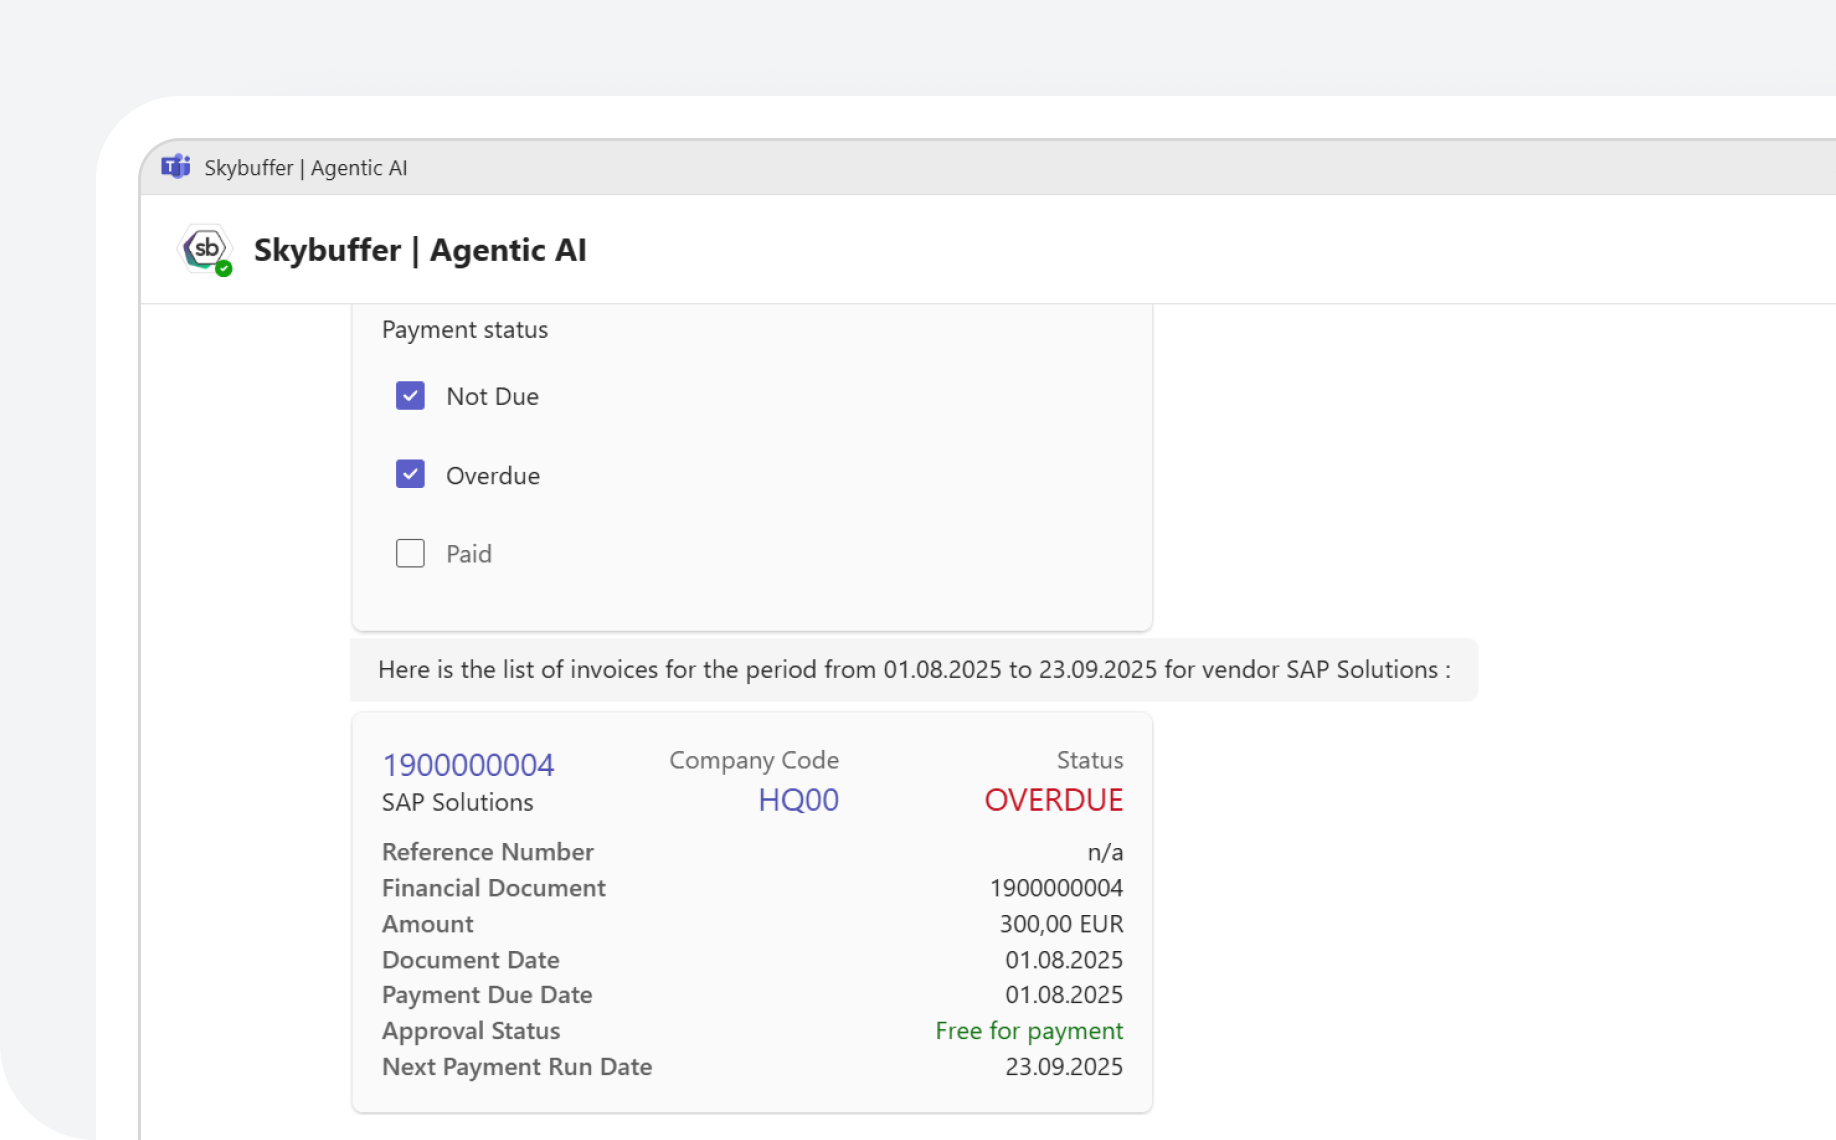Click the SAP Solutions vendor name in card

pos(458,802)
